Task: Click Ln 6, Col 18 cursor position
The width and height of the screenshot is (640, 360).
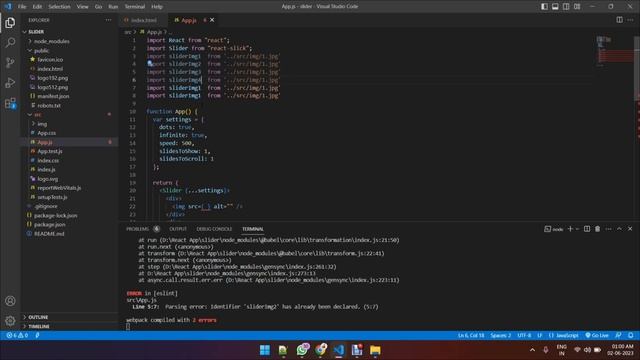Action: tap(471, 336)
